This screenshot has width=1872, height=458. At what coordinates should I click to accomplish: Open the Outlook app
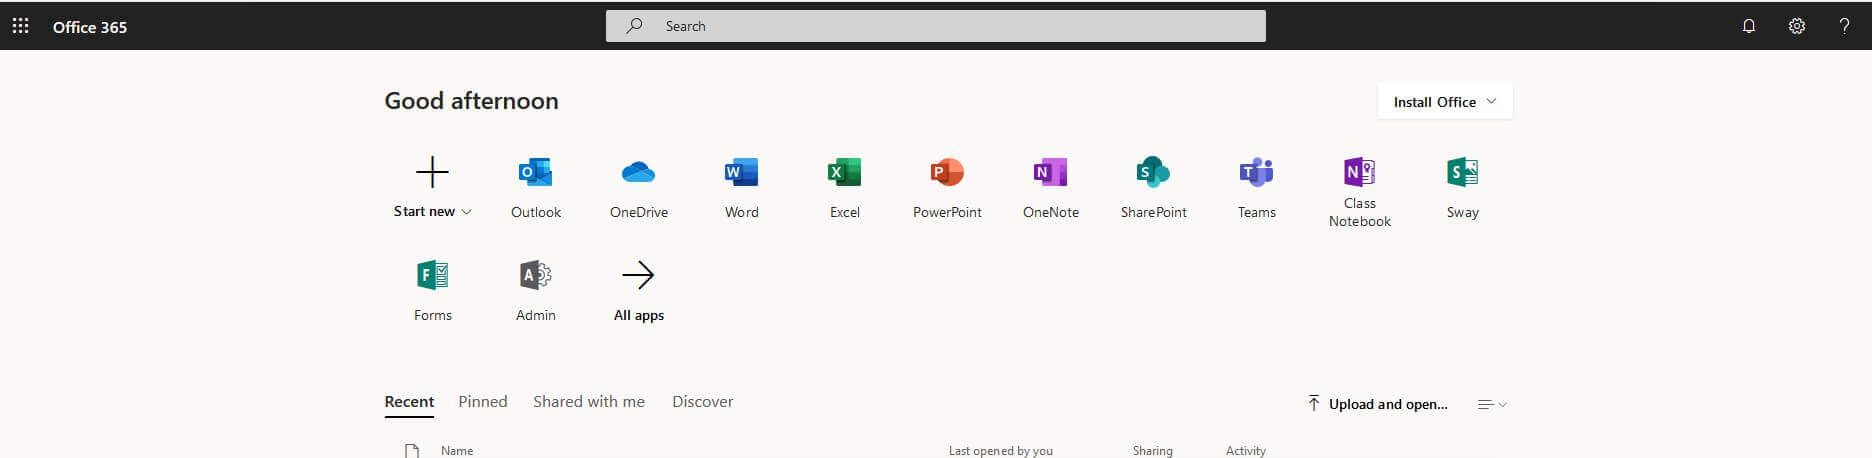[x=536, y=188]
